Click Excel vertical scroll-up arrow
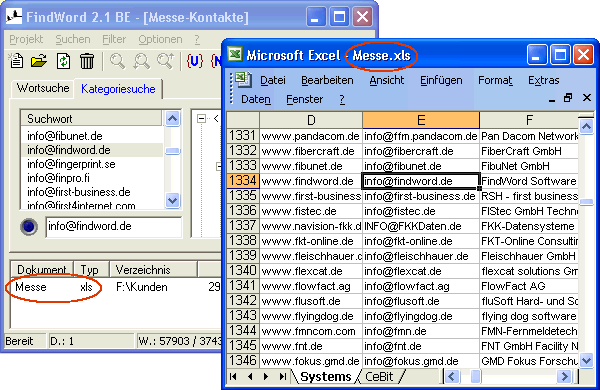This screenshot has width=600, height=390. pos(586,126)
